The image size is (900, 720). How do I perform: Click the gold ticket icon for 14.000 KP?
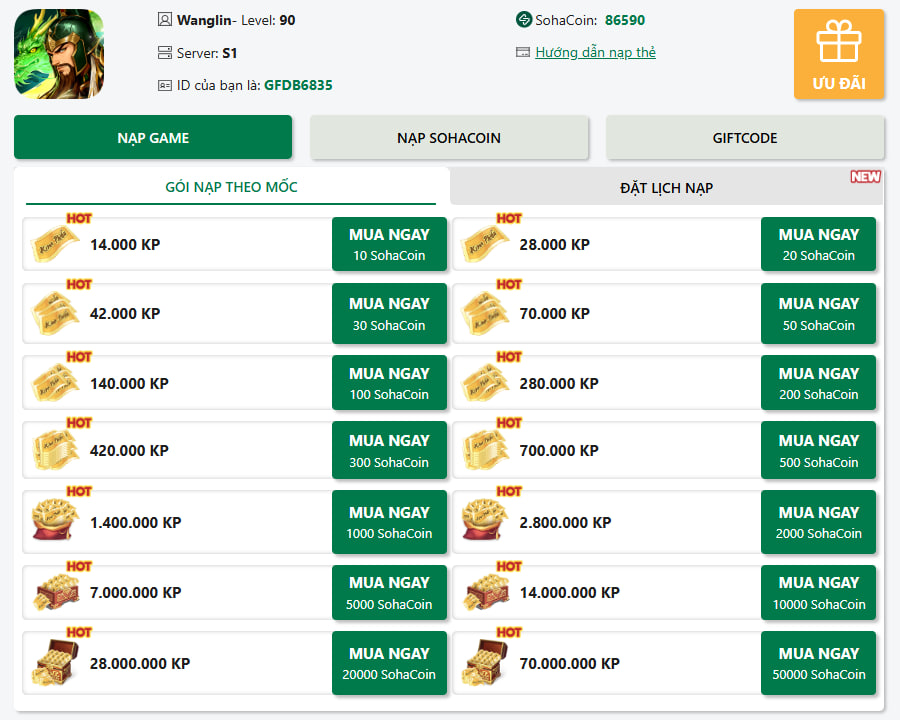56,245
